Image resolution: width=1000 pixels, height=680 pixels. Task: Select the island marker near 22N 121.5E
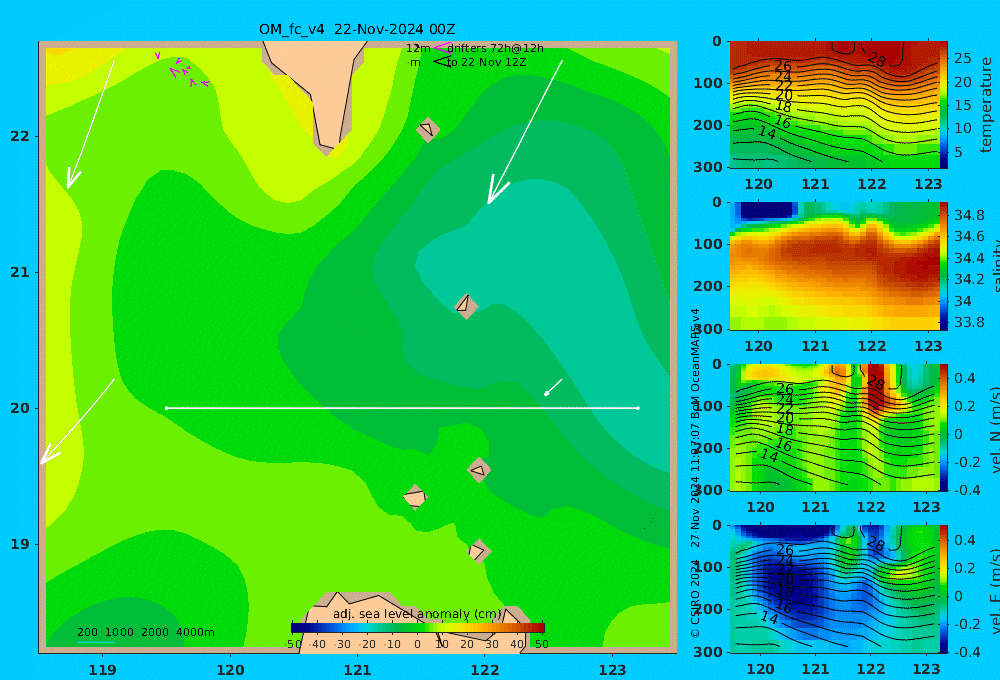(427, 129)
